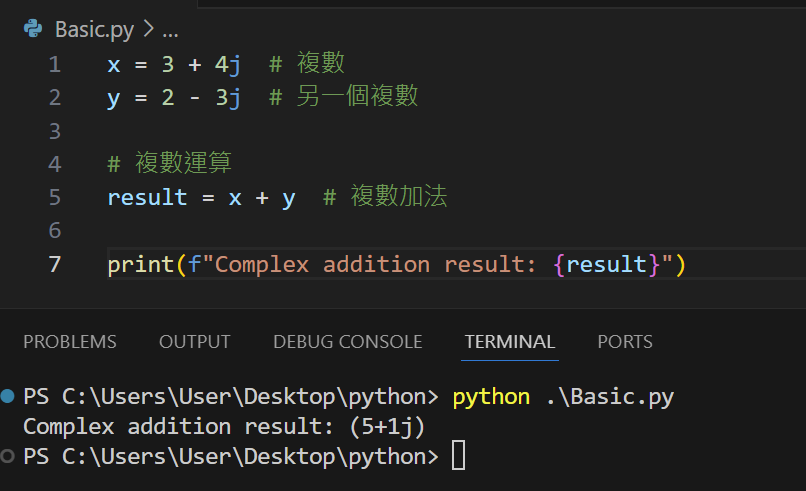
Task: Open Basic.py in the breadcrumb
Action: coord(95,30)
